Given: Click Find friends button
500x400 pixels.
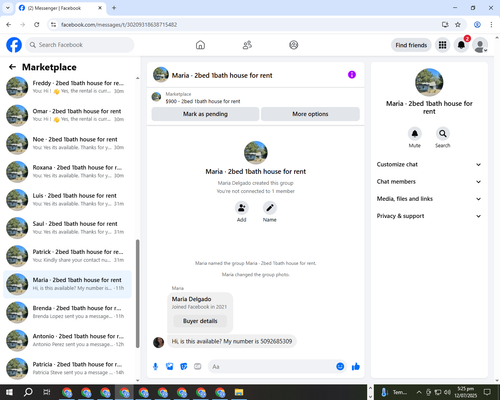Looking at the screenshot, I should pos(411,45).
